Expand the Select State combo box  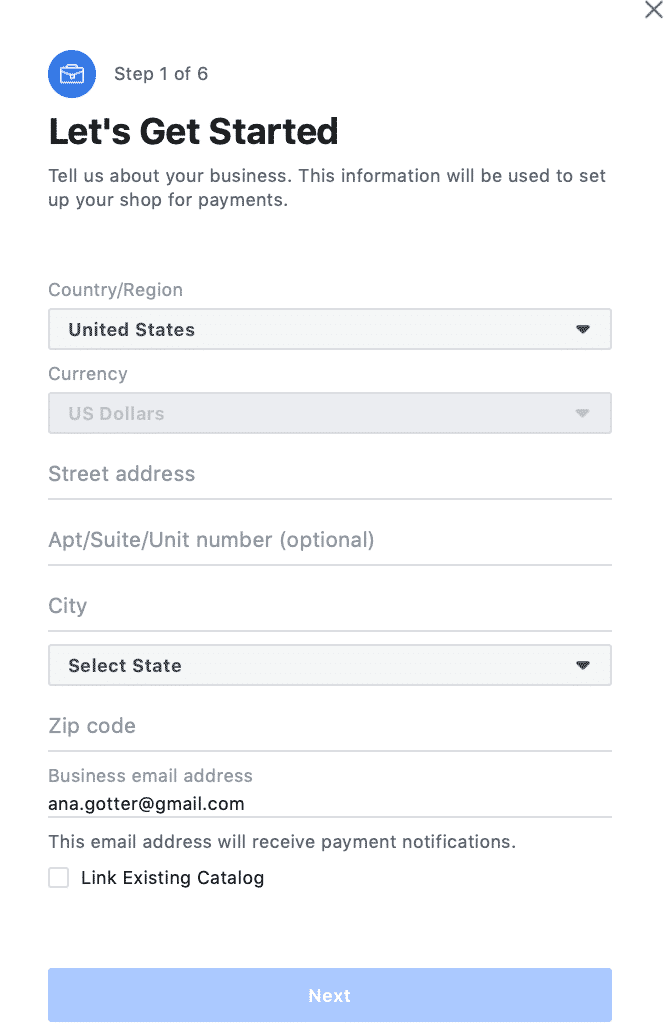click(x=330, y=665)
